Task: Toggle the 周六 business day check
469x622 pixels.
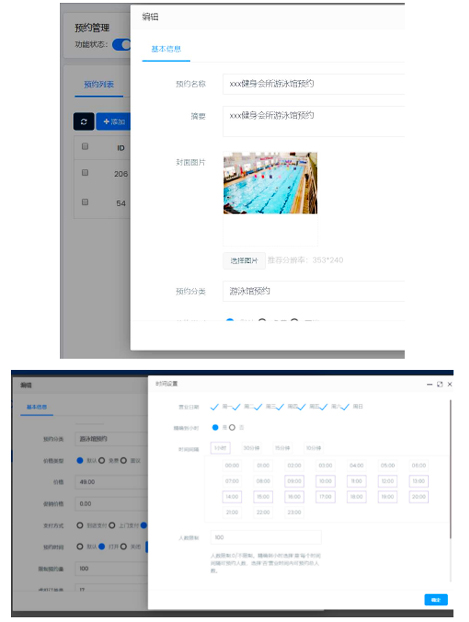Action: point(323,407)
